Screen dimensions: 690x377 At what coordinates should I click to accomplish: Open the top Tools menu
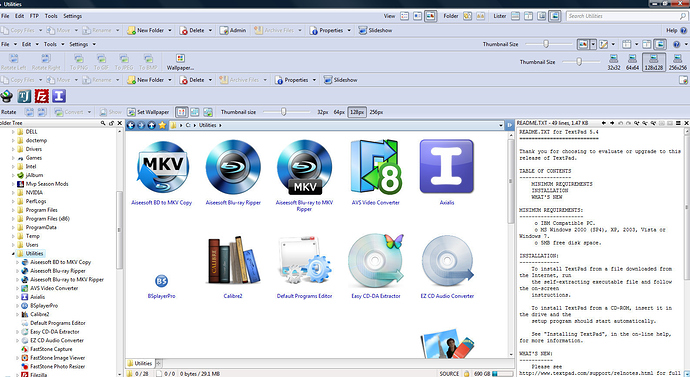coord(51,16)
